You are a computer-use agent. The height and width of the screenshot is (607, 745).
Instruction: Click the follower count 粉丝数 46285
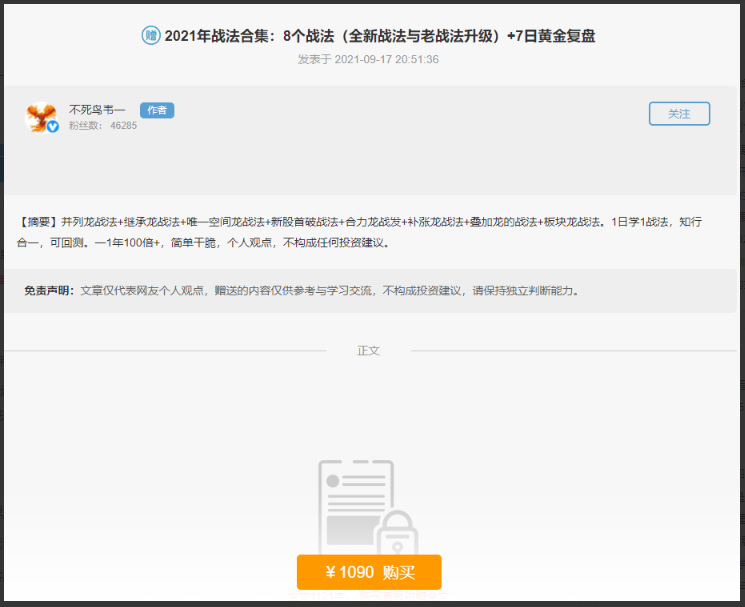[102, 126]
